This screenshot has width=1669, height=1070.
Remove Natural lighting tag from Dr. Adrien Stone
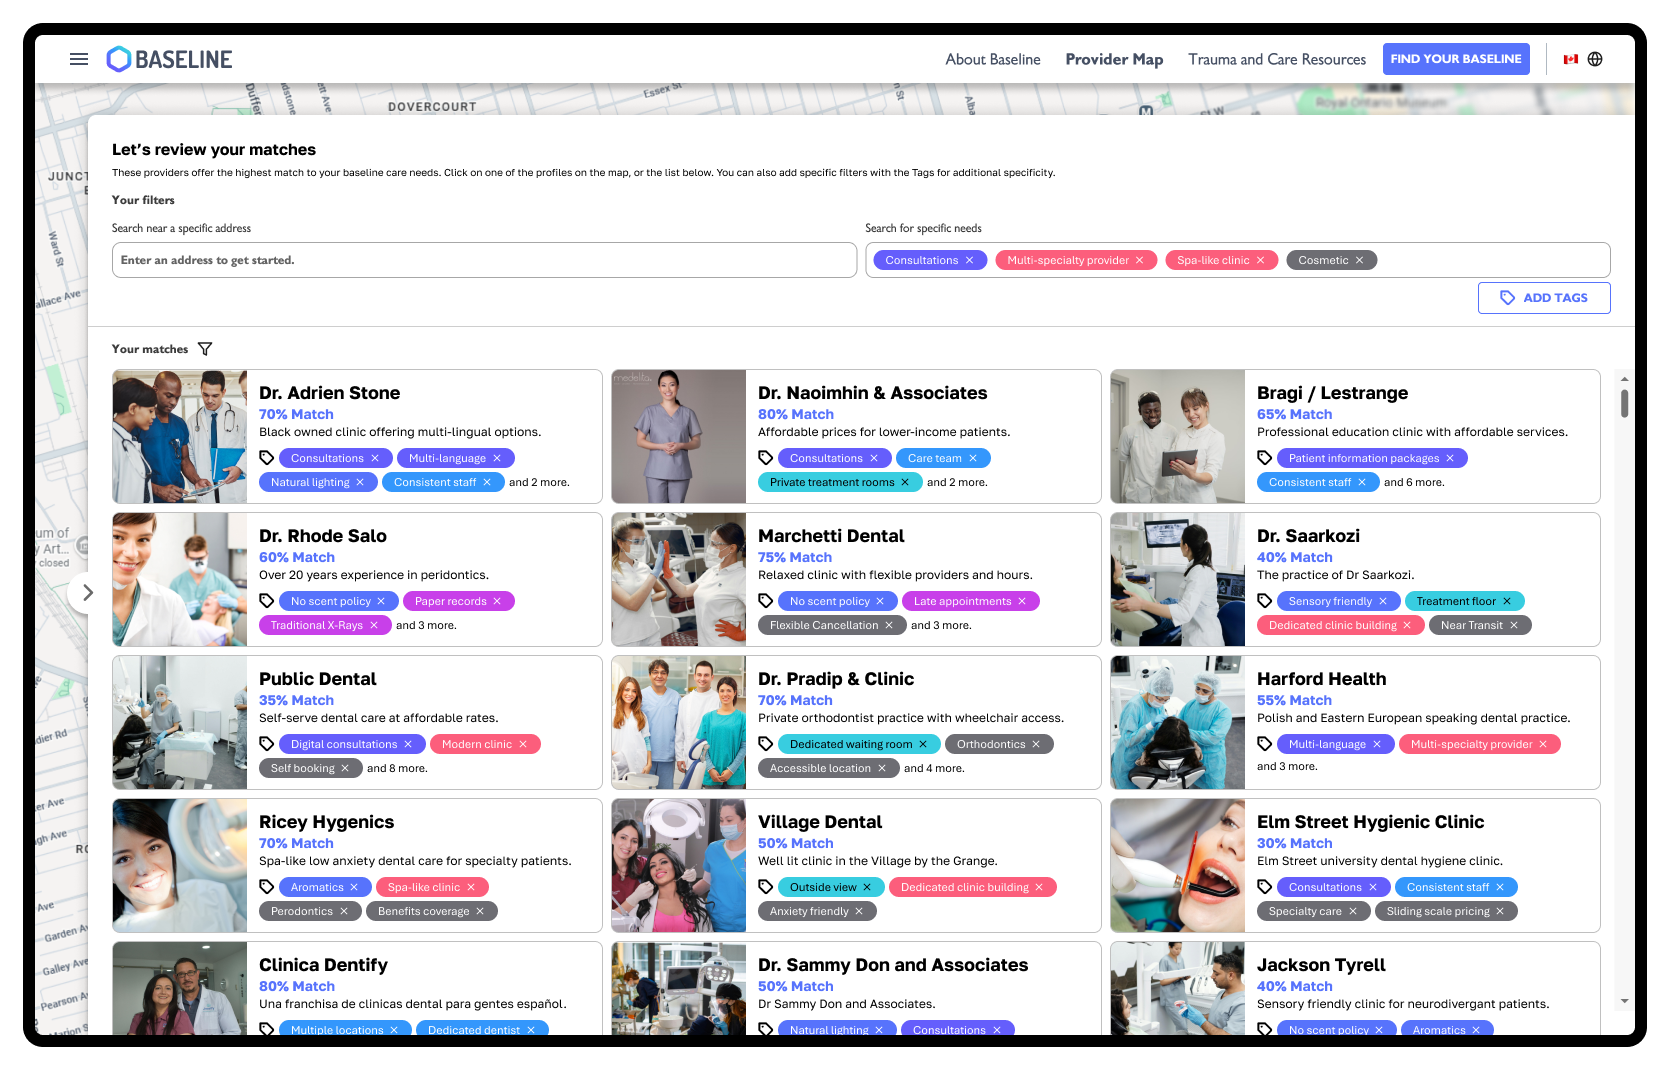click(361, 482)
